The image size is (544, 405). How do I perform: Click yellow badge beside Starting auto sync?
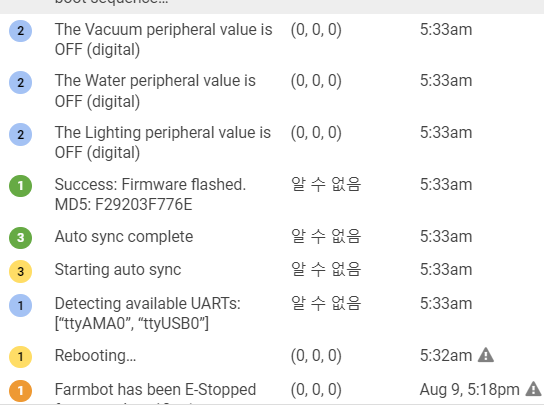tap(20, 271)
